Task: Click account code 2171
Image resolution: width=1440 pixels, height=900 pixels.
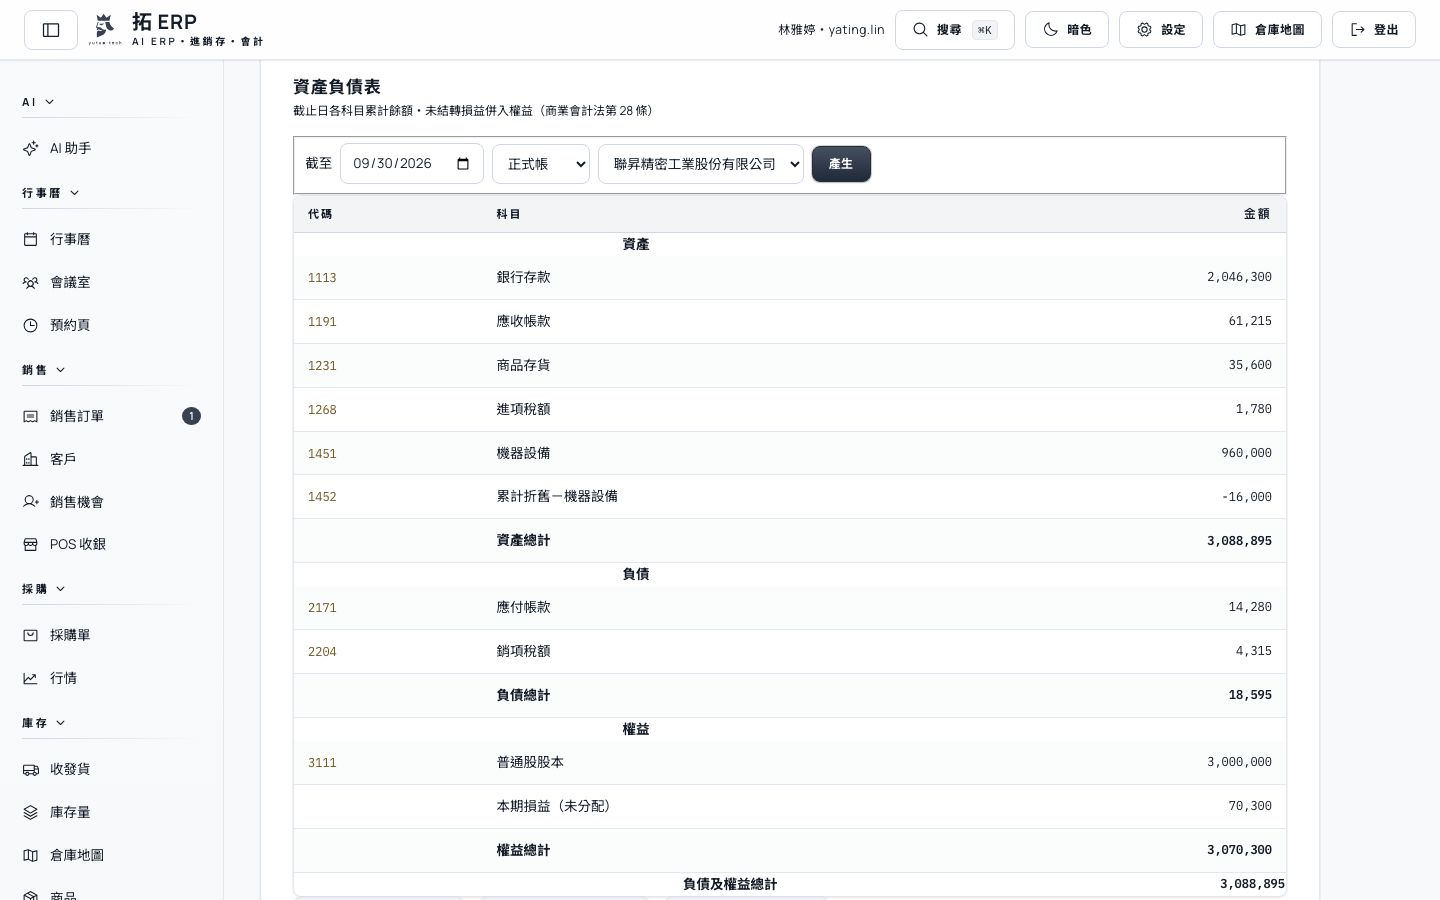Action: tap(322, 608)
